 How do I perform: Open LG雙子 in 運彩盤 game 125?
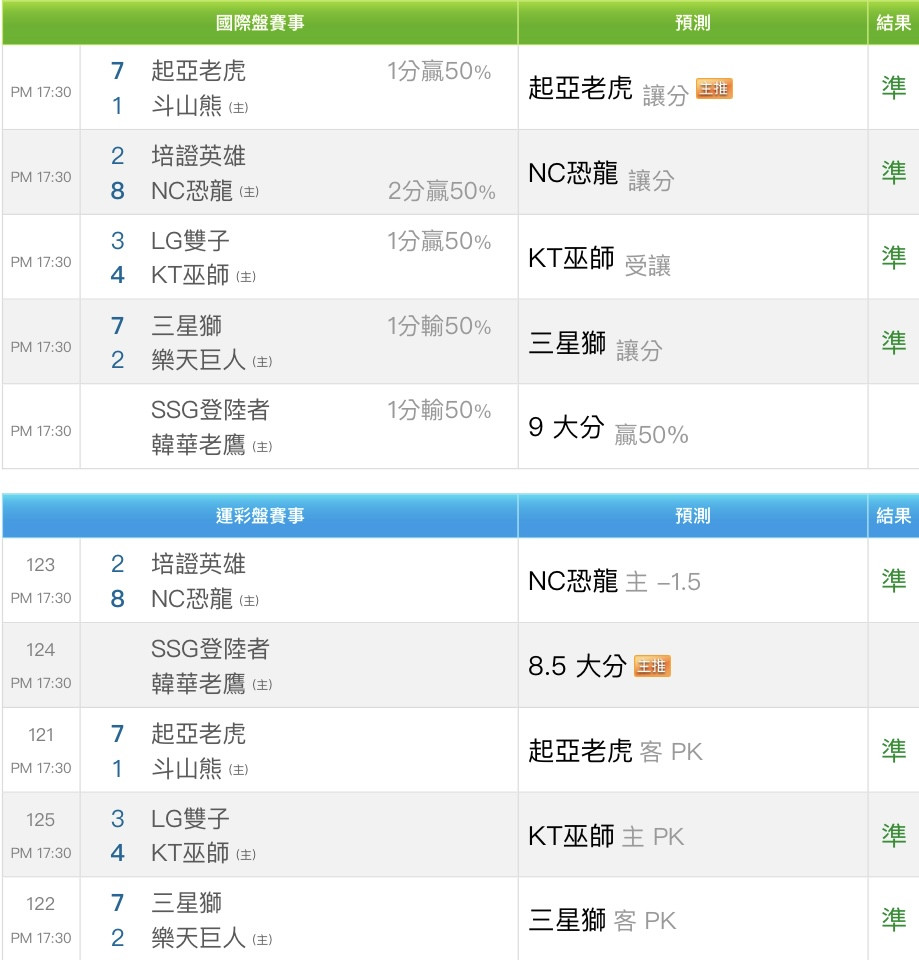click(x=190, y=819)
